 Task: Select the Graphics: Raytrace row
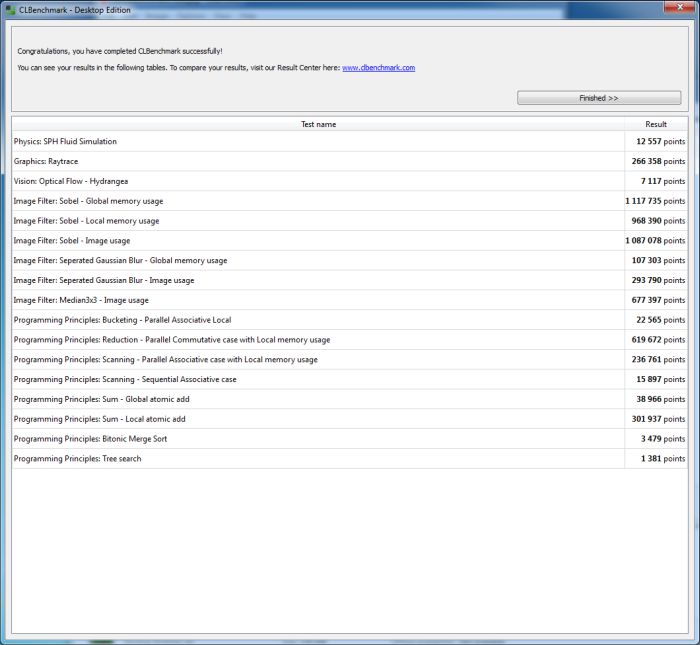pyautogui.click(x=350, y=161)
